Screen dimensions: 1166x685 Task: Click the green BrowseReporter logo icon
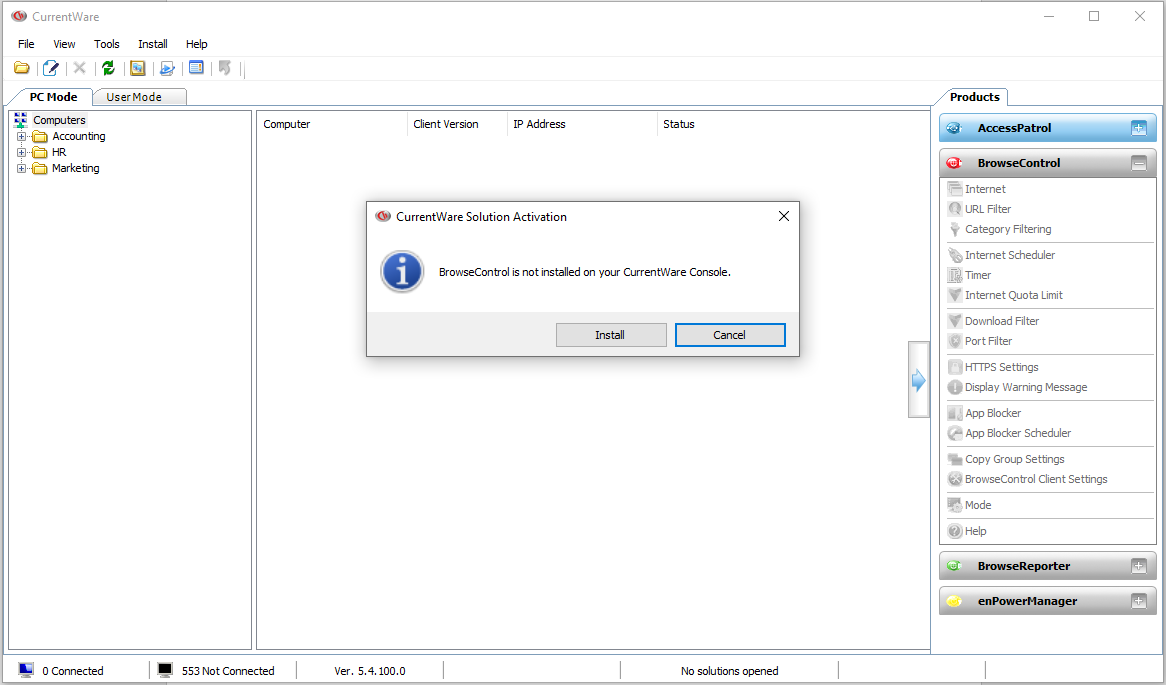click(954, 566)
